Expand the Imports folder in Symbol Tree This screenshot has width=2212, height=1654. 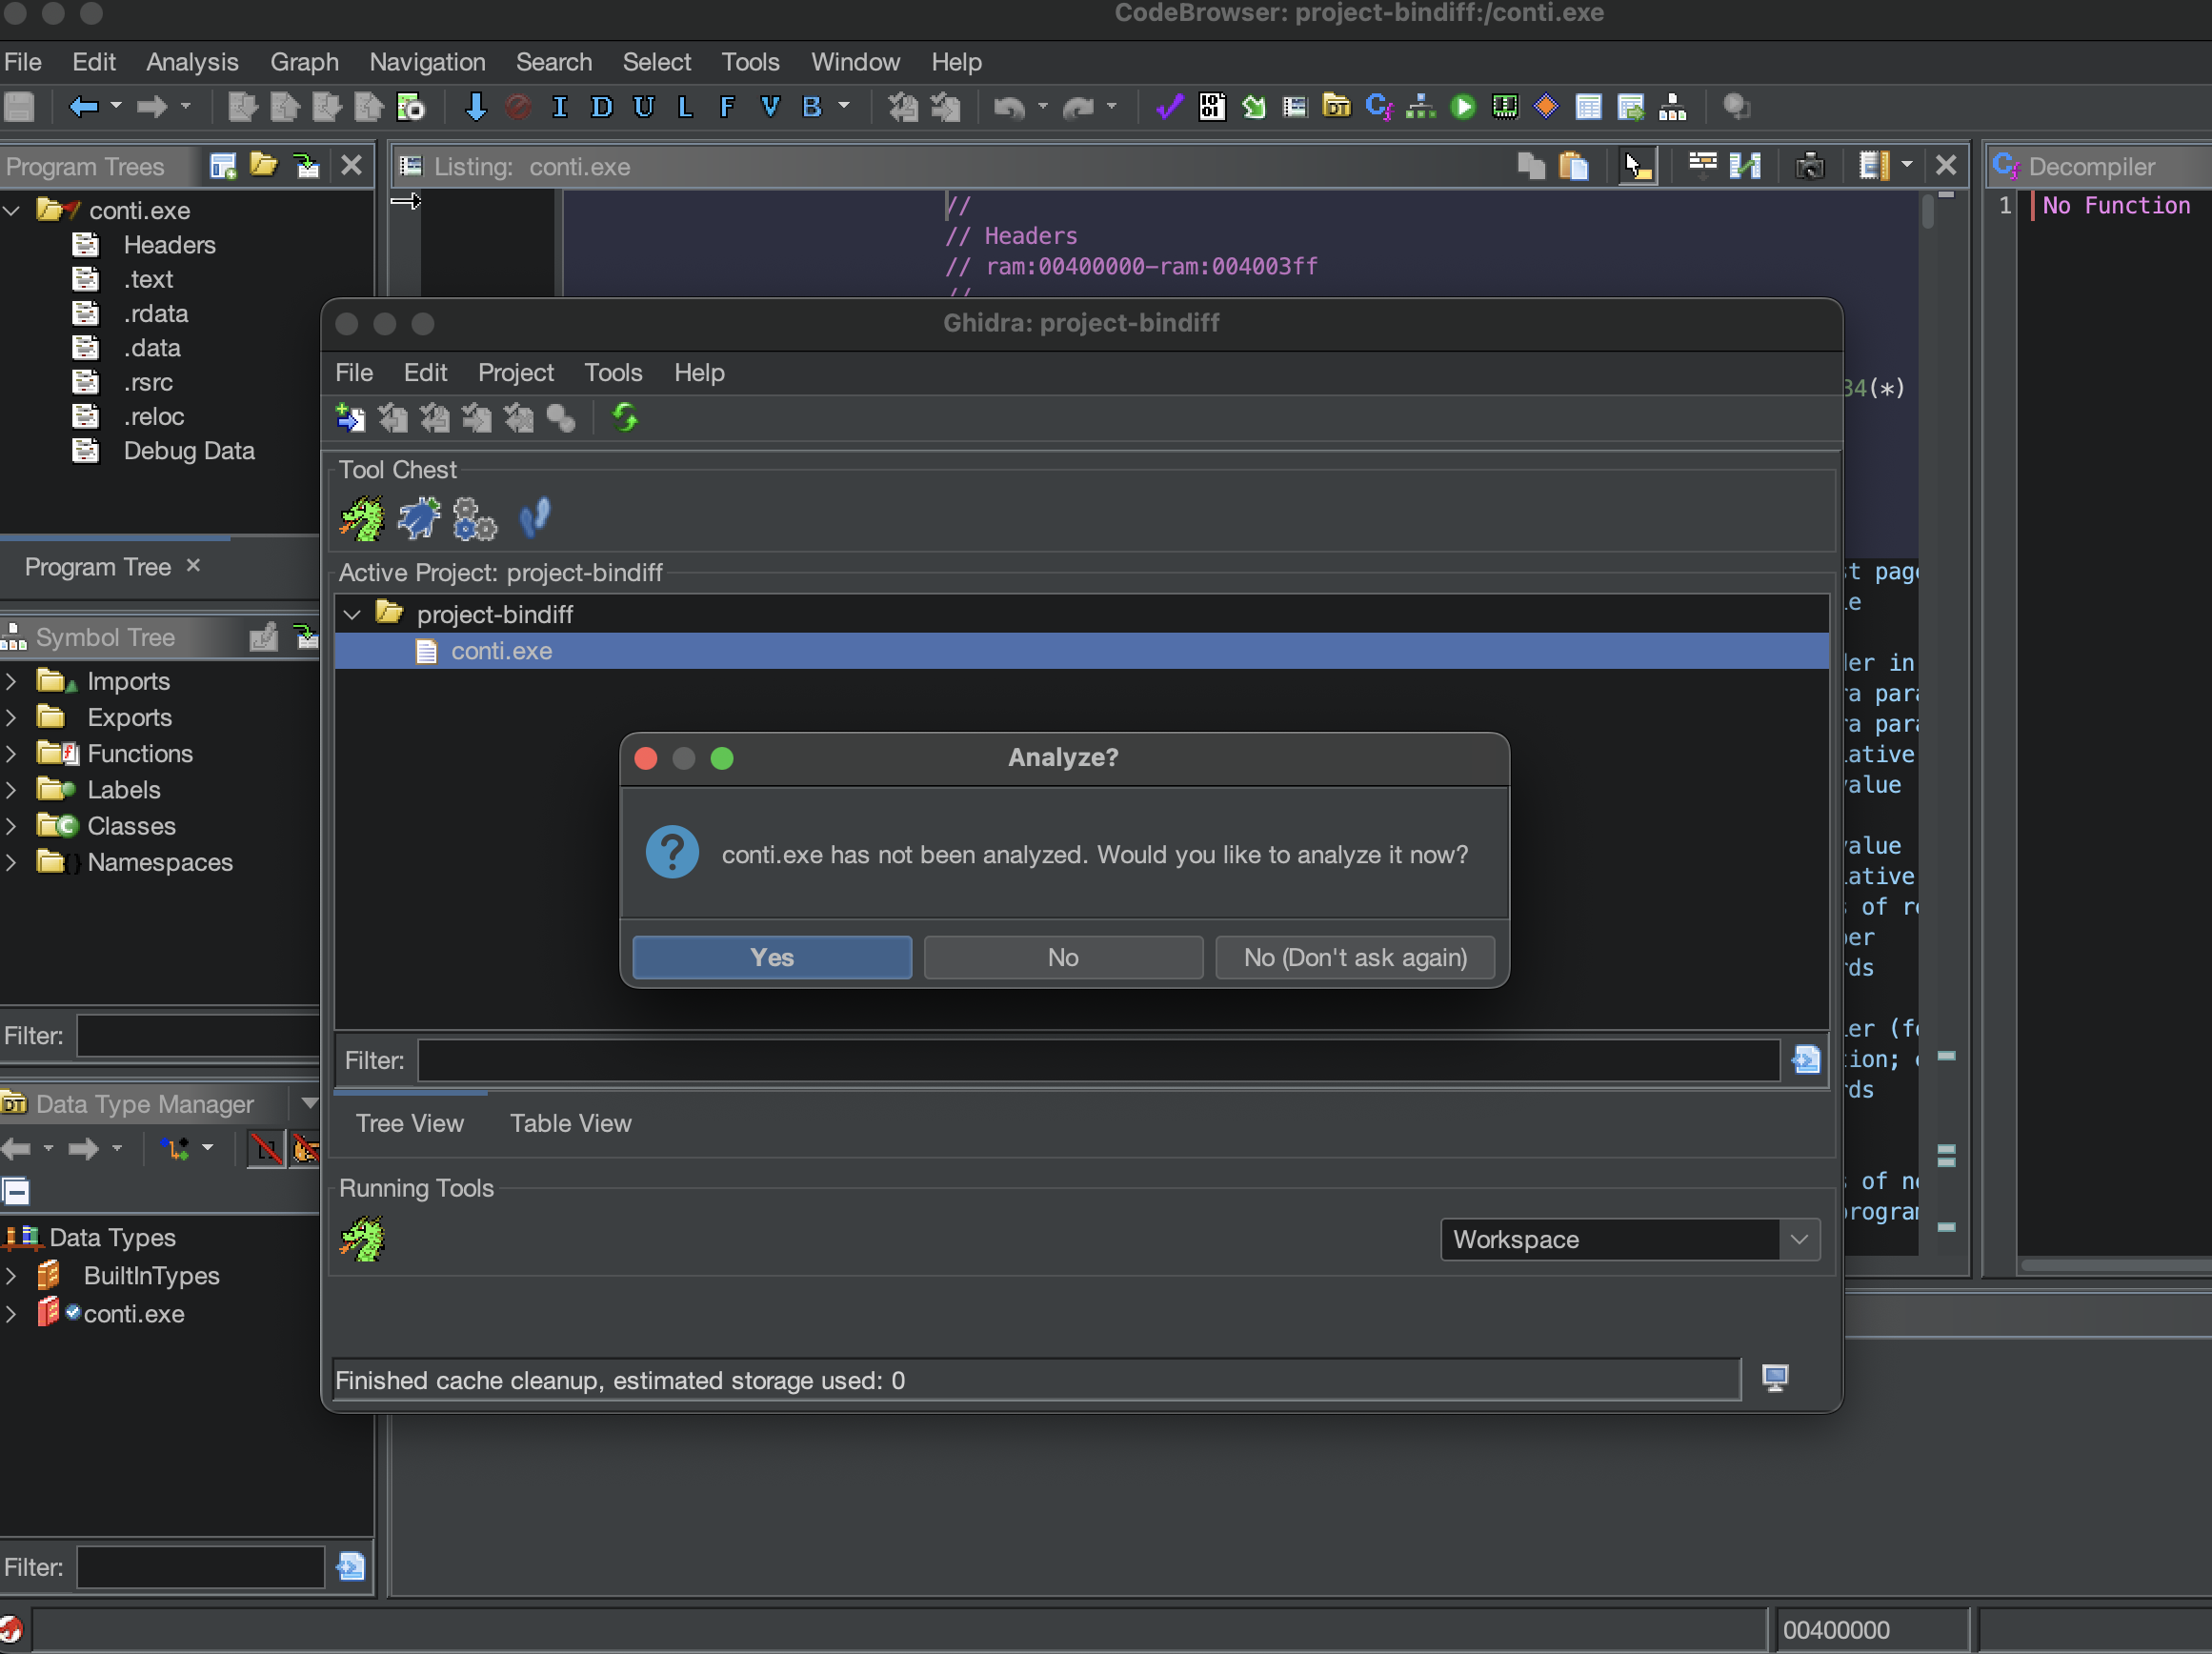[11, 681]
